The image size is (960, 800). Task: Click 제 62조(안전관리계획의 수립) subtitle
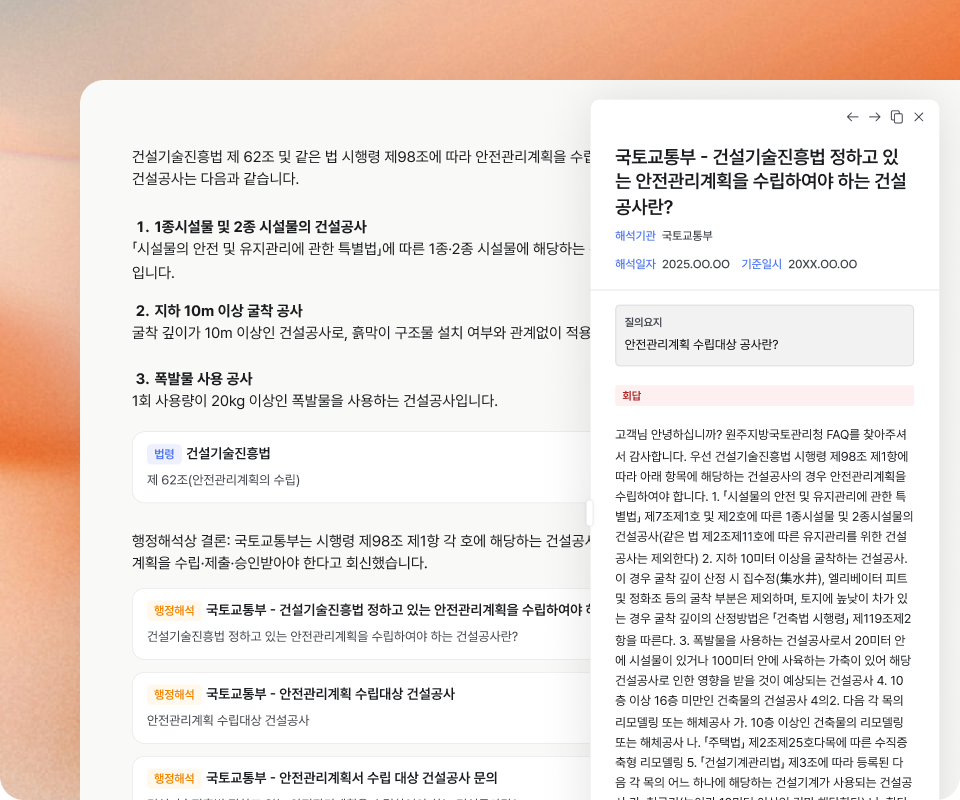[223, 480]
